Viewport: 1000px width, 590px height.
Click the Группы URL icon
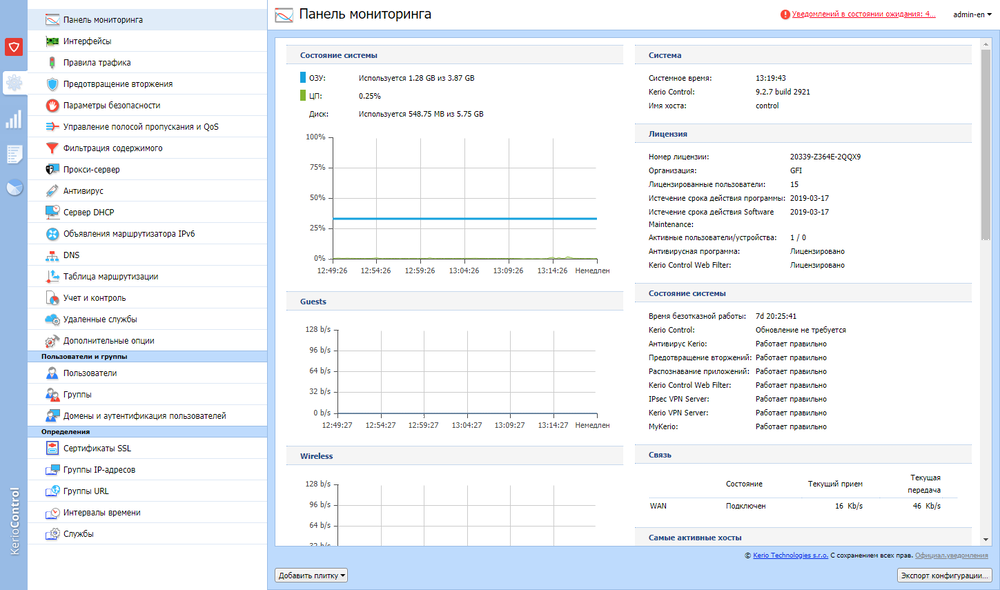click(x=52, y=491)
